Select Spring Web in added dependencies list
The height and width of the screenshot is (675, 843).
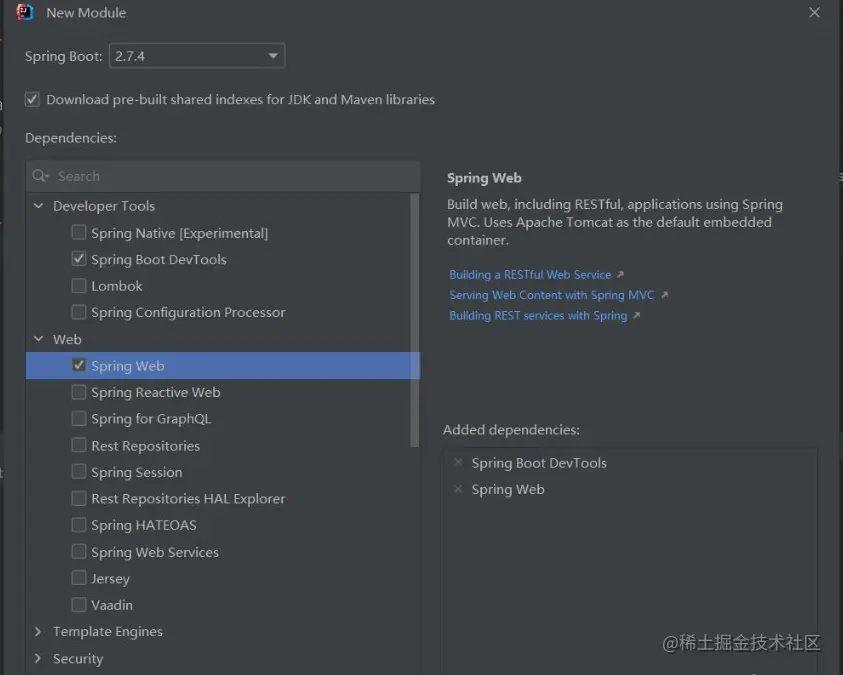click(x=508, y=490)
